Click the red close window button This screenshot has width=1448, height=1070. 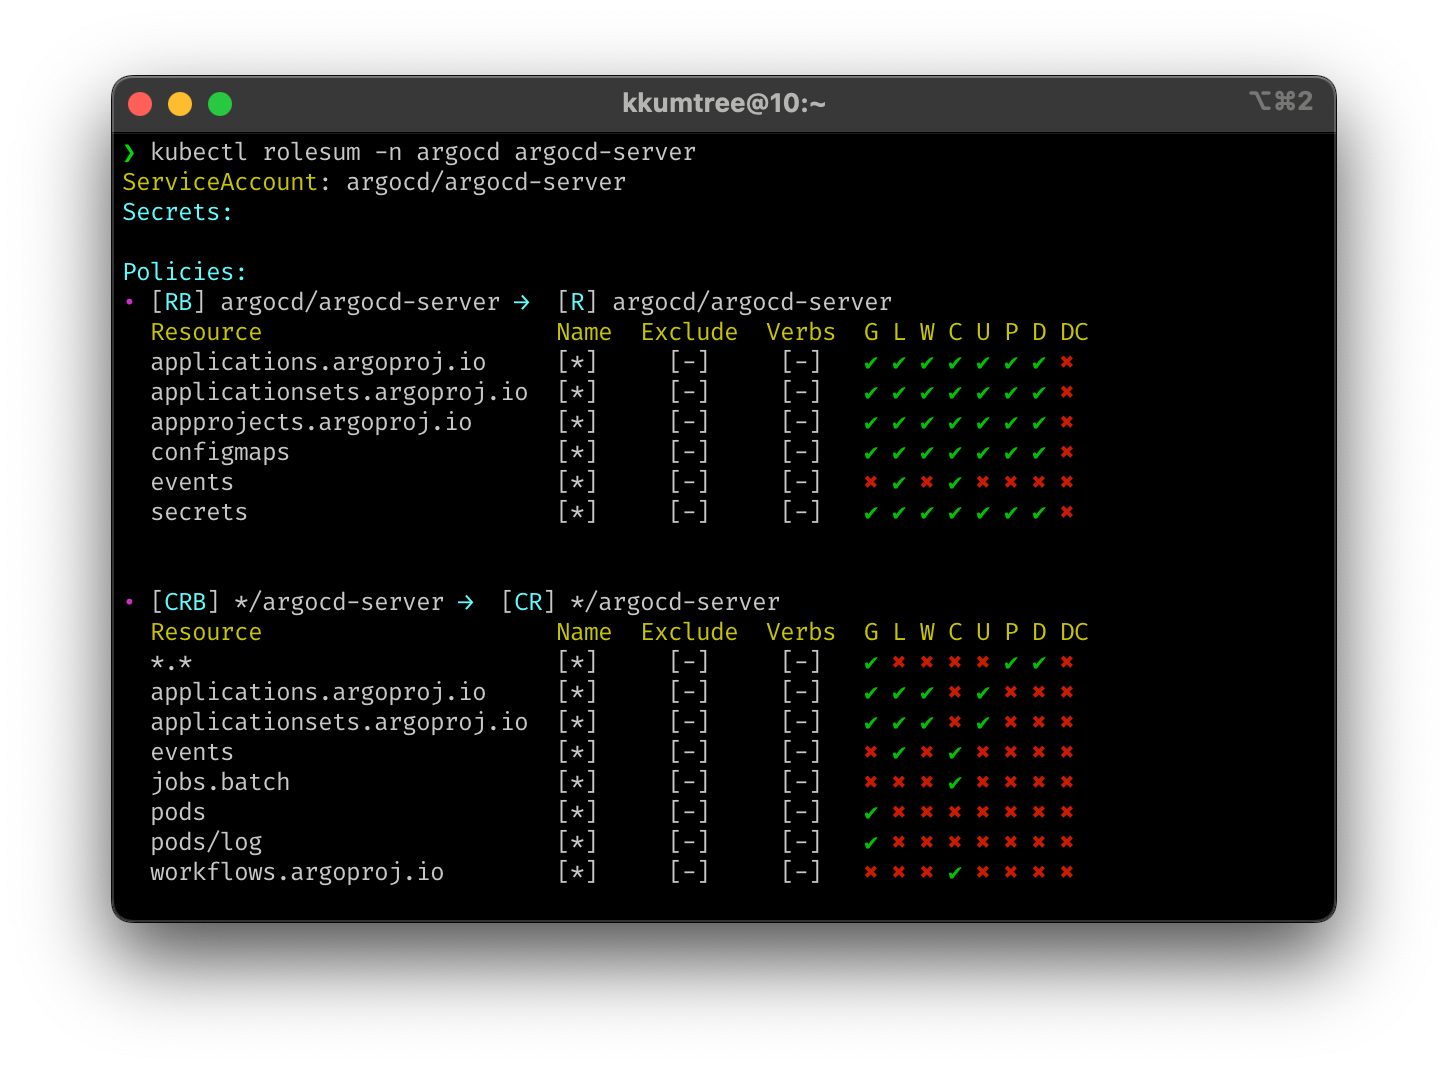(x=140, y=104)
